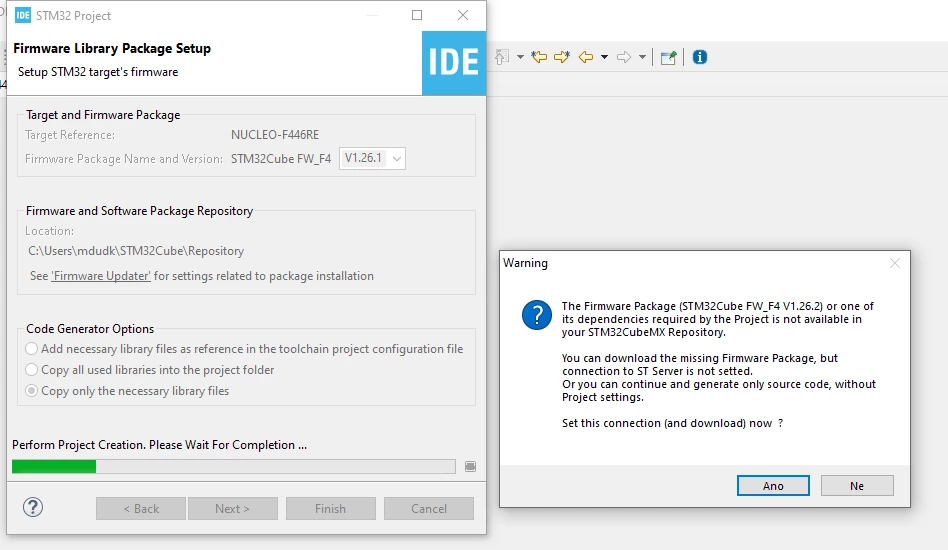Screen dimensions: 948x550
Task: Click the Back navigation arrow in toolbar
Action: [585, 57]
